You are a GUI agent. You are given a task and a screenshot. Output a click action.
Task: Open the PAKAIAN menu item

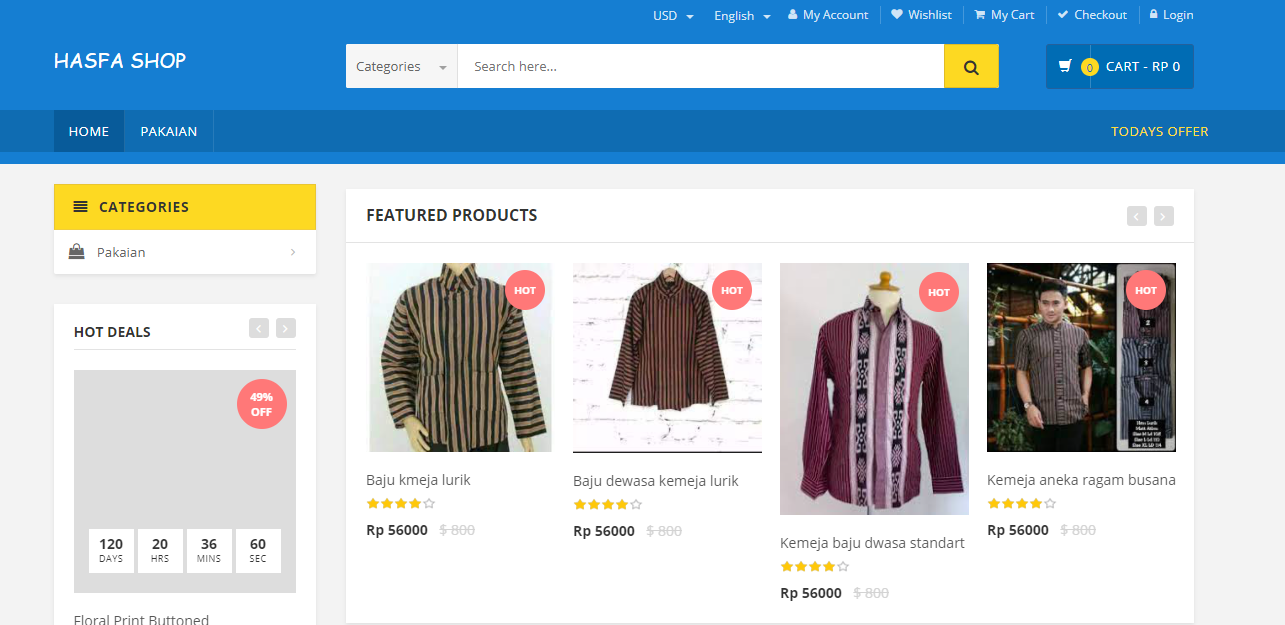(169, 131)
